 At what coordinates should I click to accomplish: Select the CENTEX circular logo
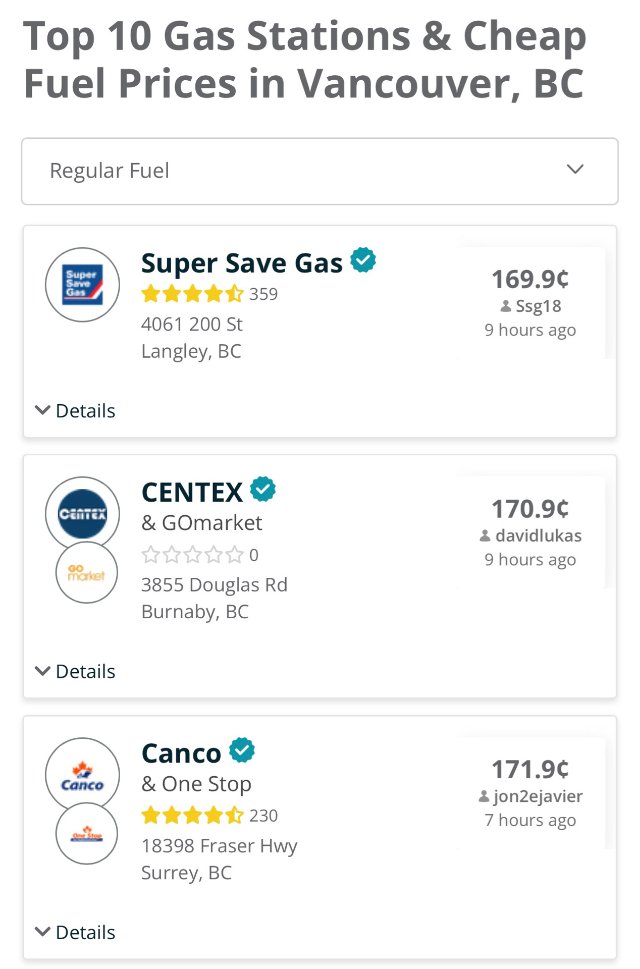(82, 514)
